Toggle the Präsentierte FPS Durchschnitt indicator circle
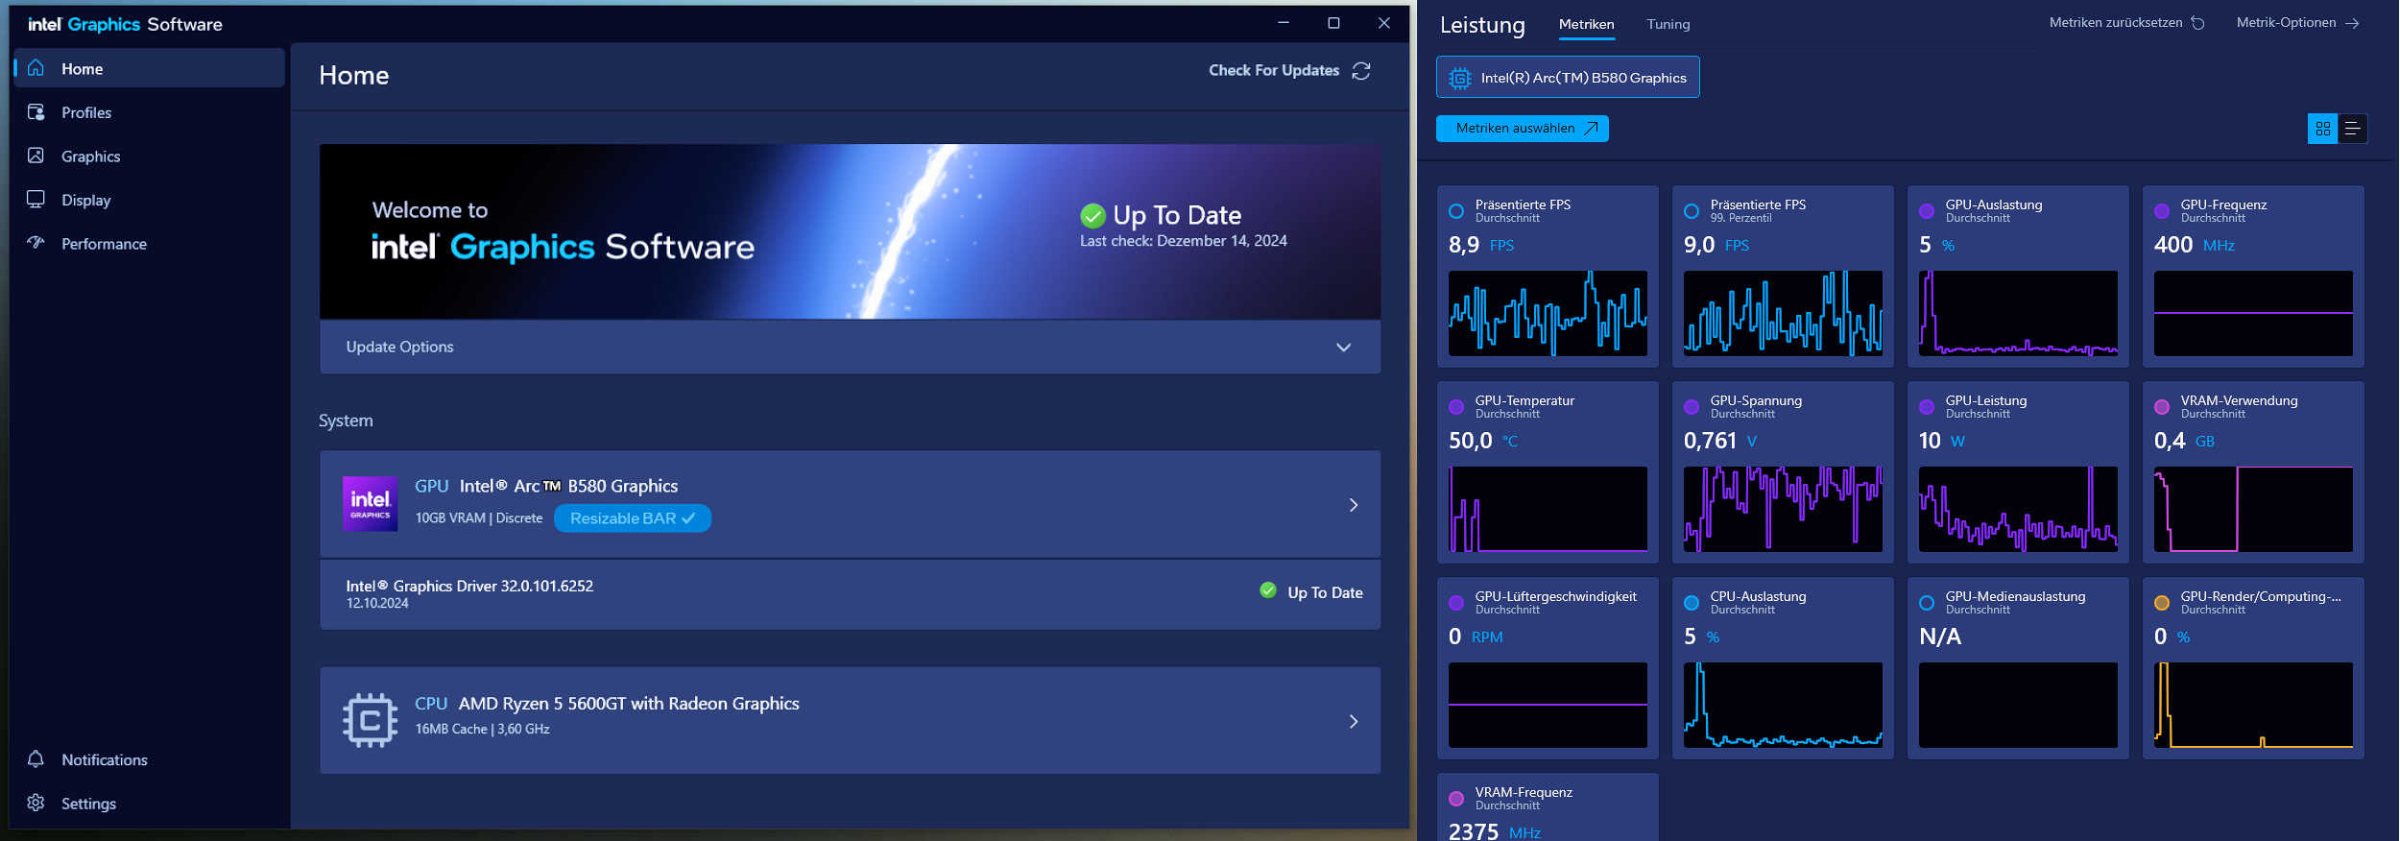 (1456, 211)
